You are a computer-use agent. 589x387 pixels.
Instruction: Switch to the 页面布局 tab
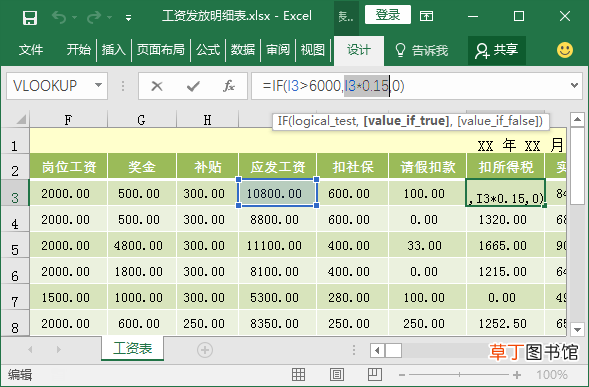coord(161,50)
